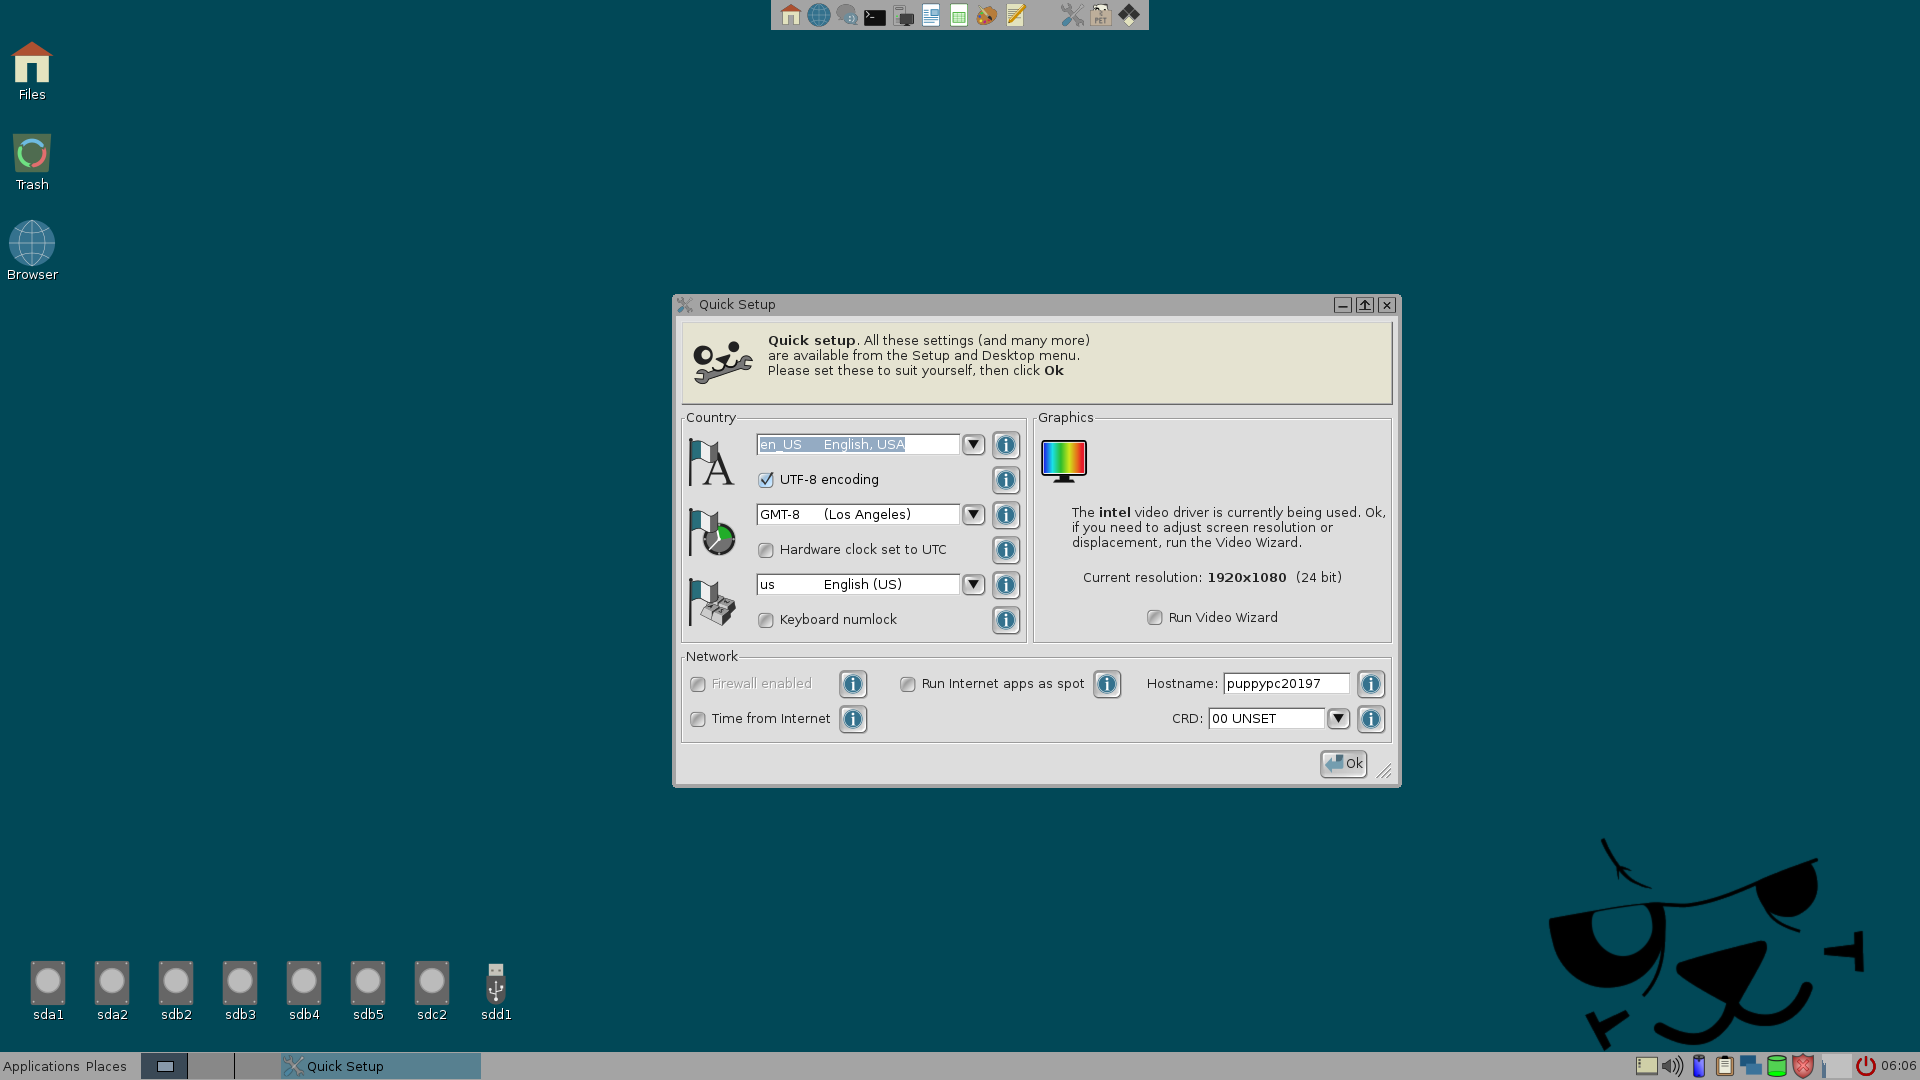Click the Hostname text field
Viewport: 1920px width, 1080px height.
point(1286,684)
